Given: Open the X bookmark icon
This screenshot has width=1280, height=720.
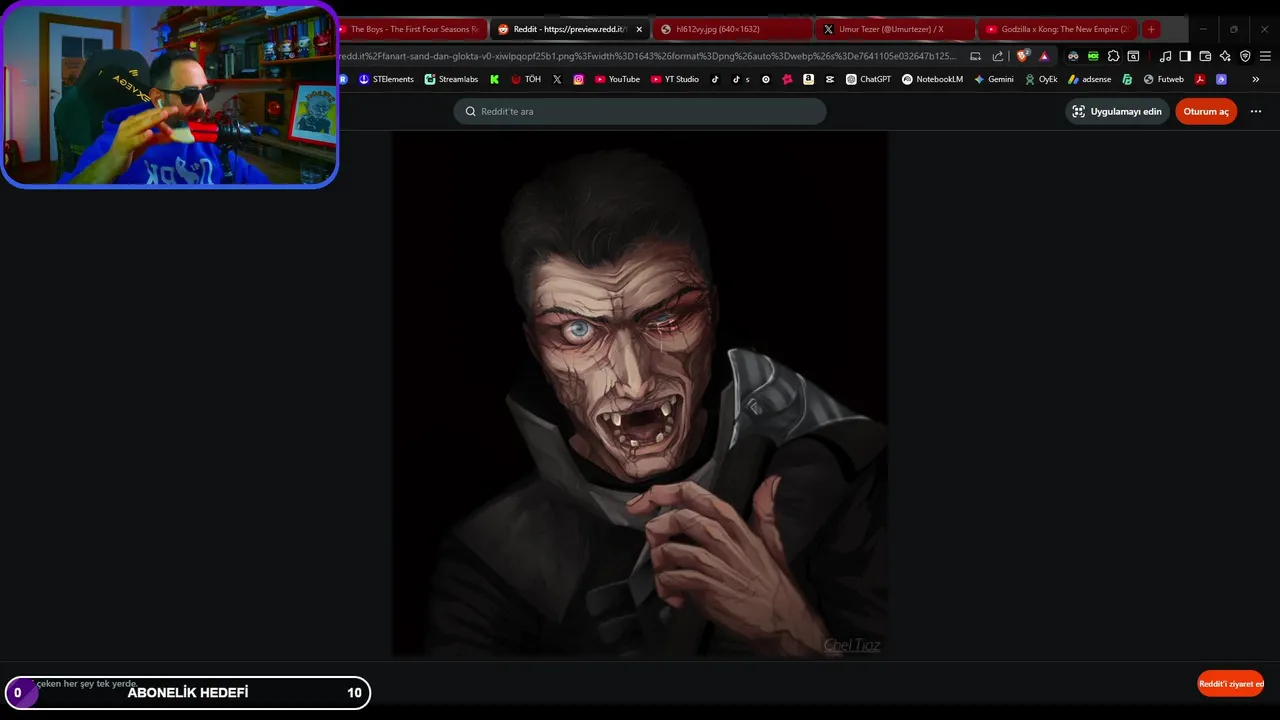Looking at the screenshot, I should click(x=557, y=79).
